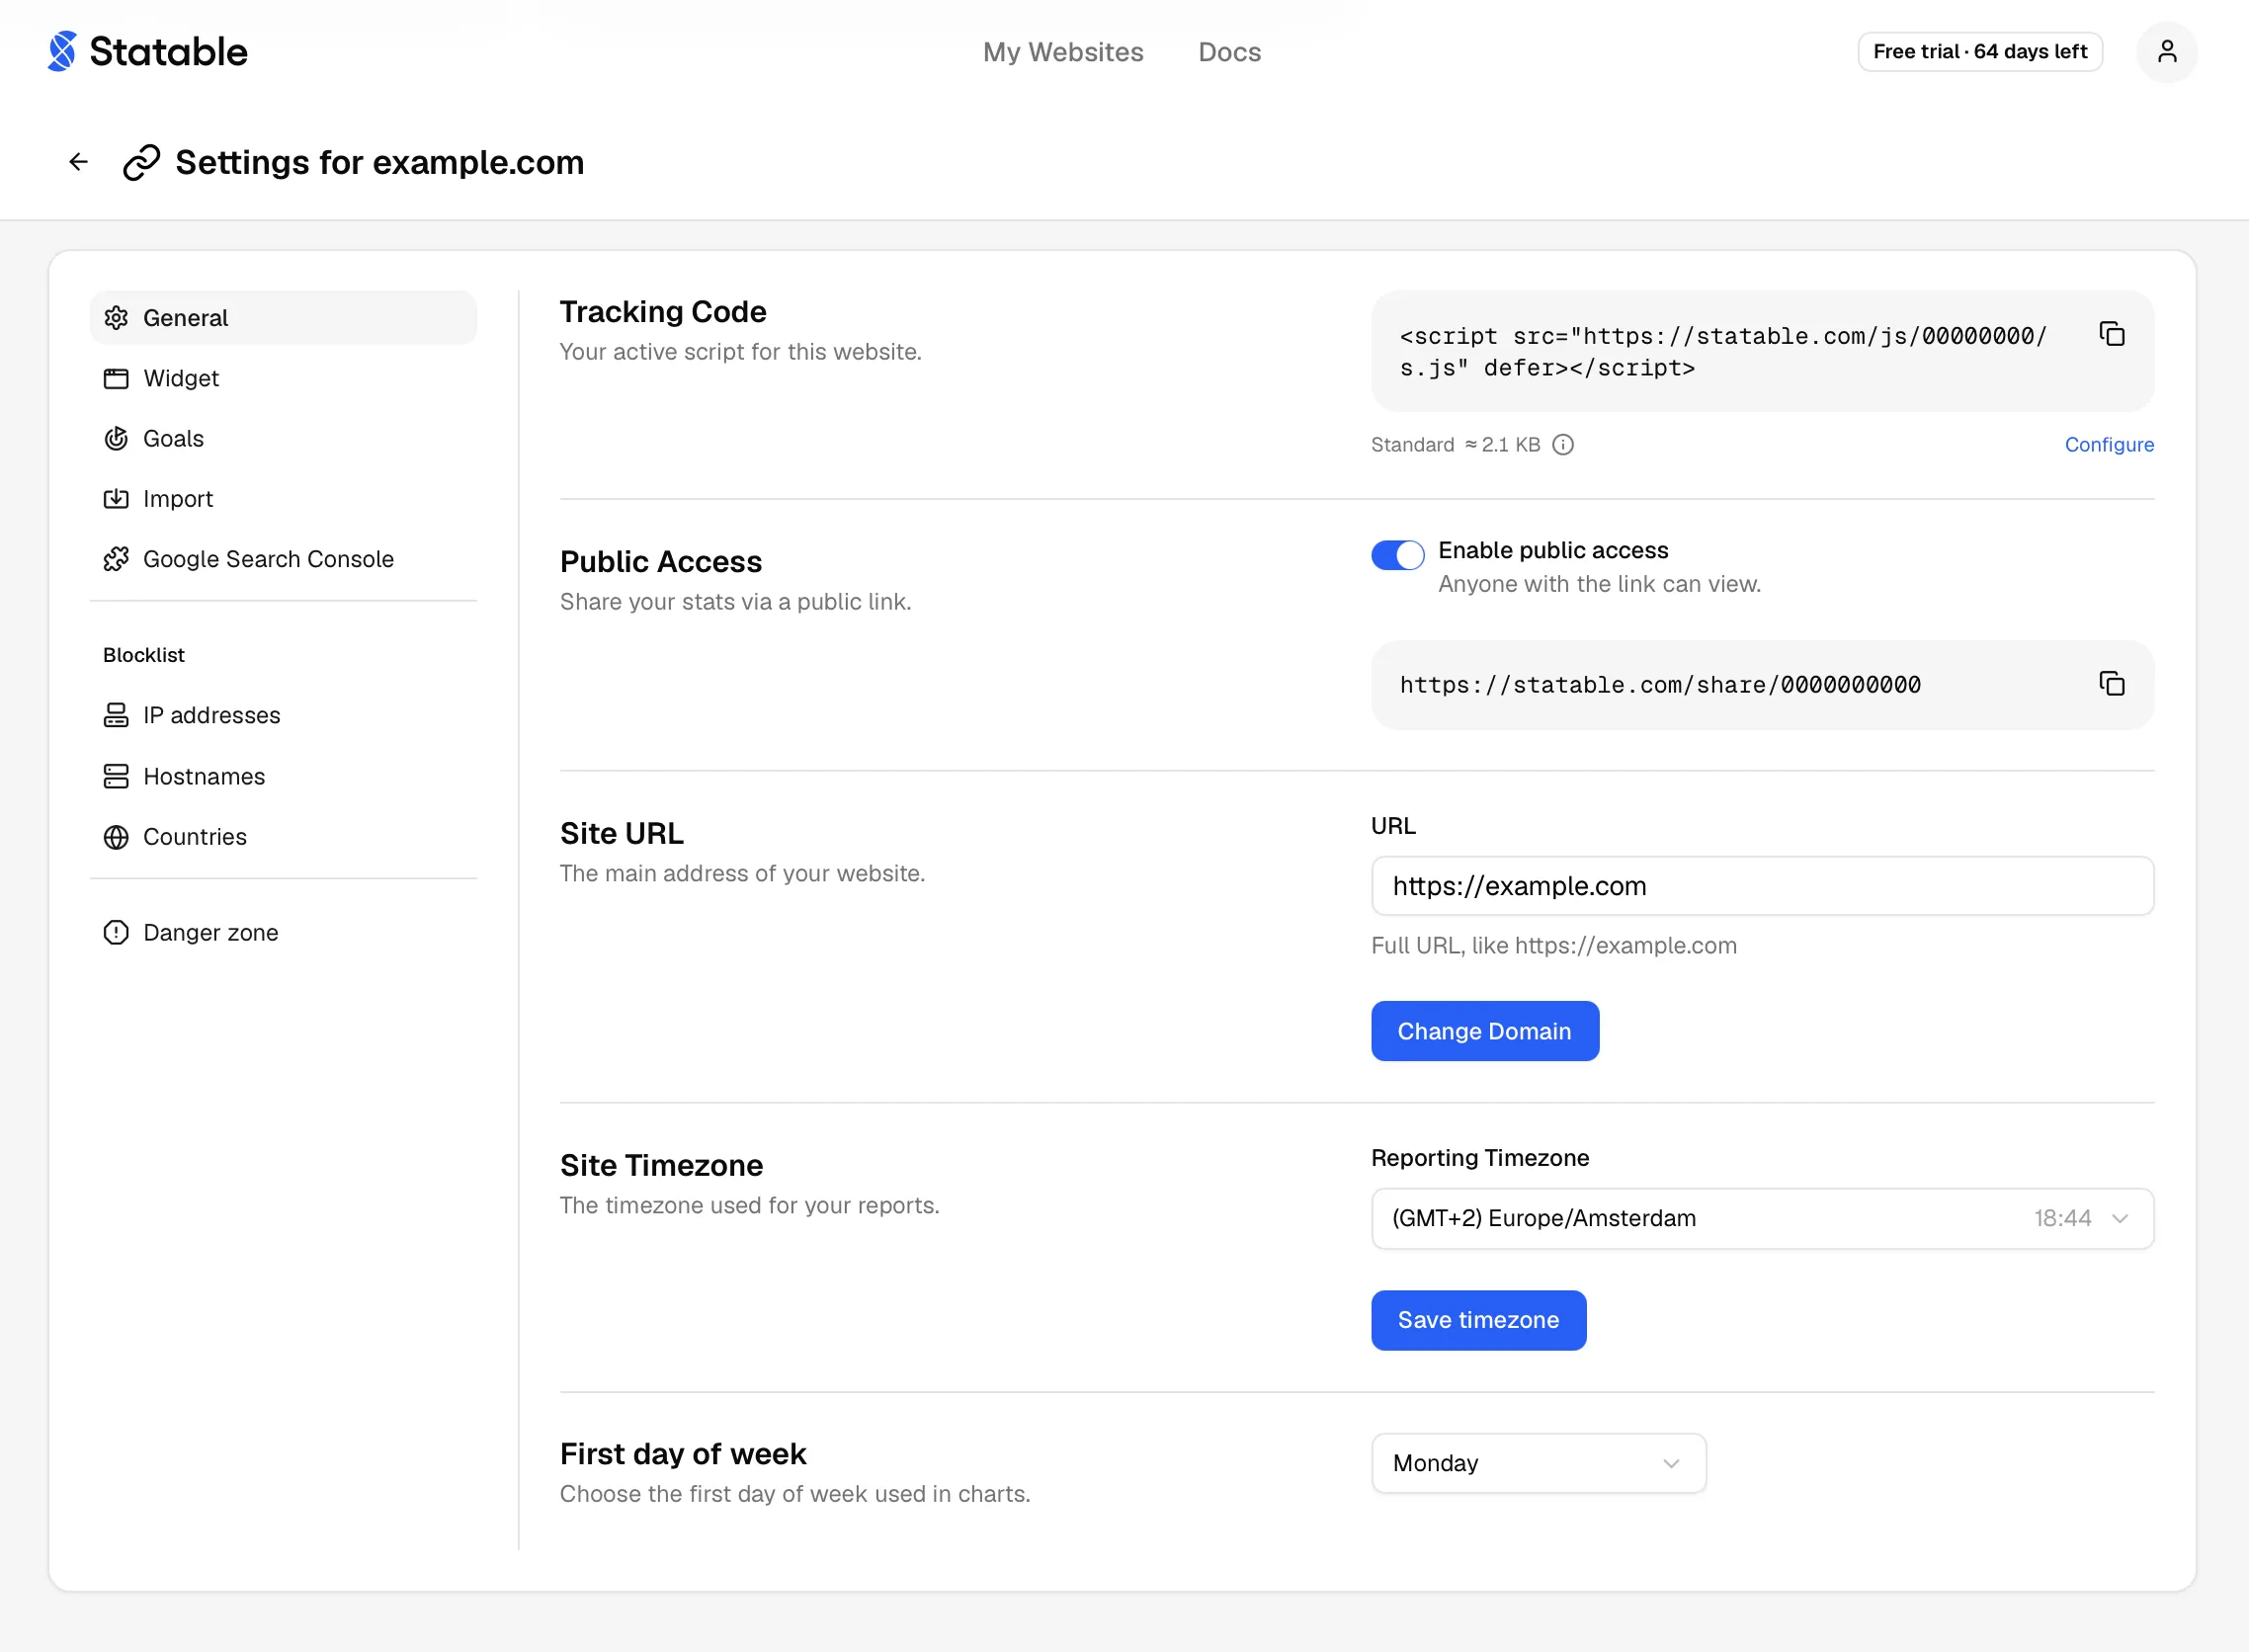
Task: Open the Docs page
Action: (1229, 52)
